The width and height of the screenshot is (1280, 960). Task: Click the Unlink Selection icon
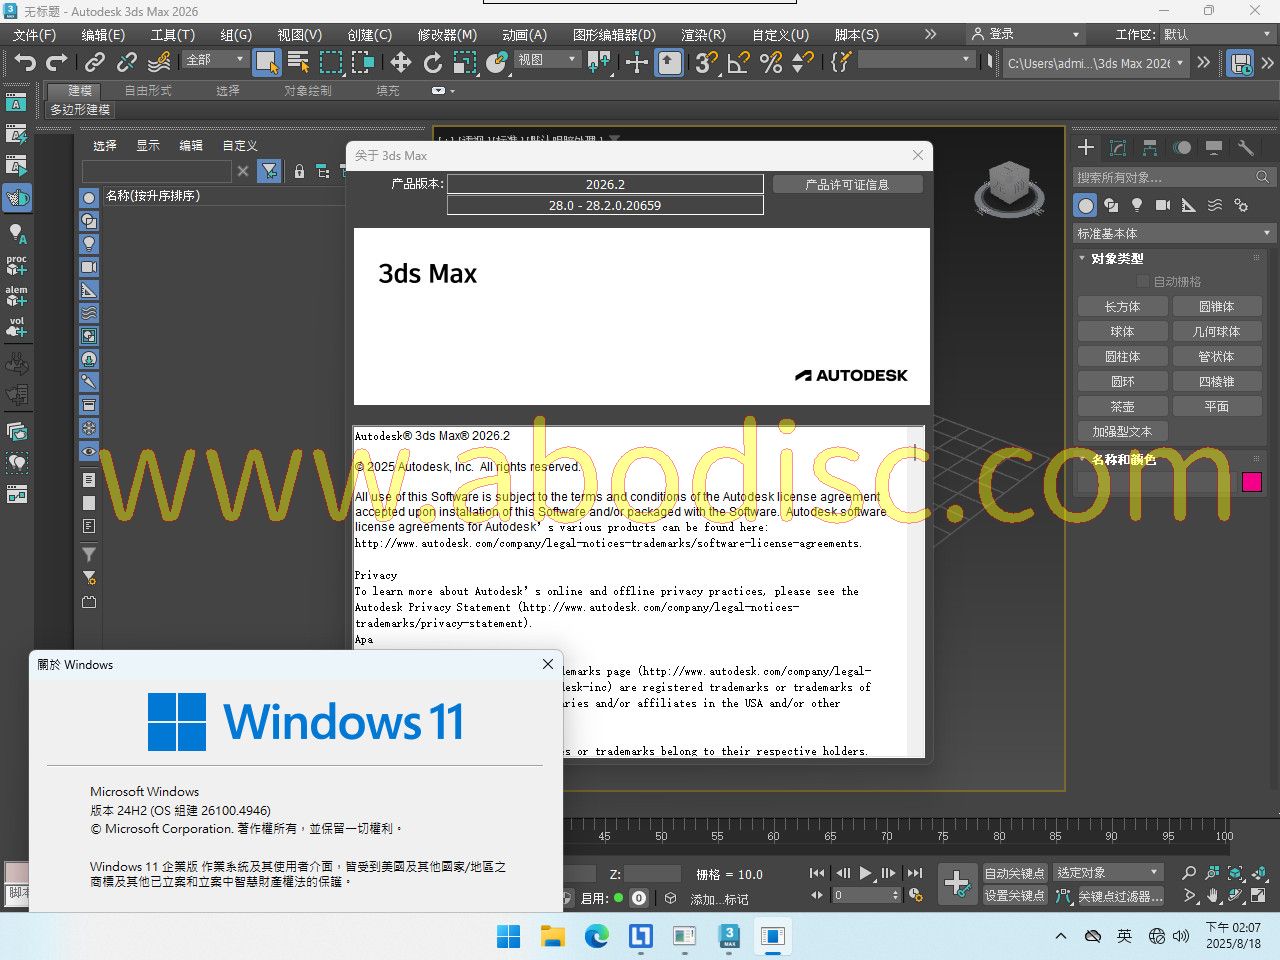click(126, 63)
